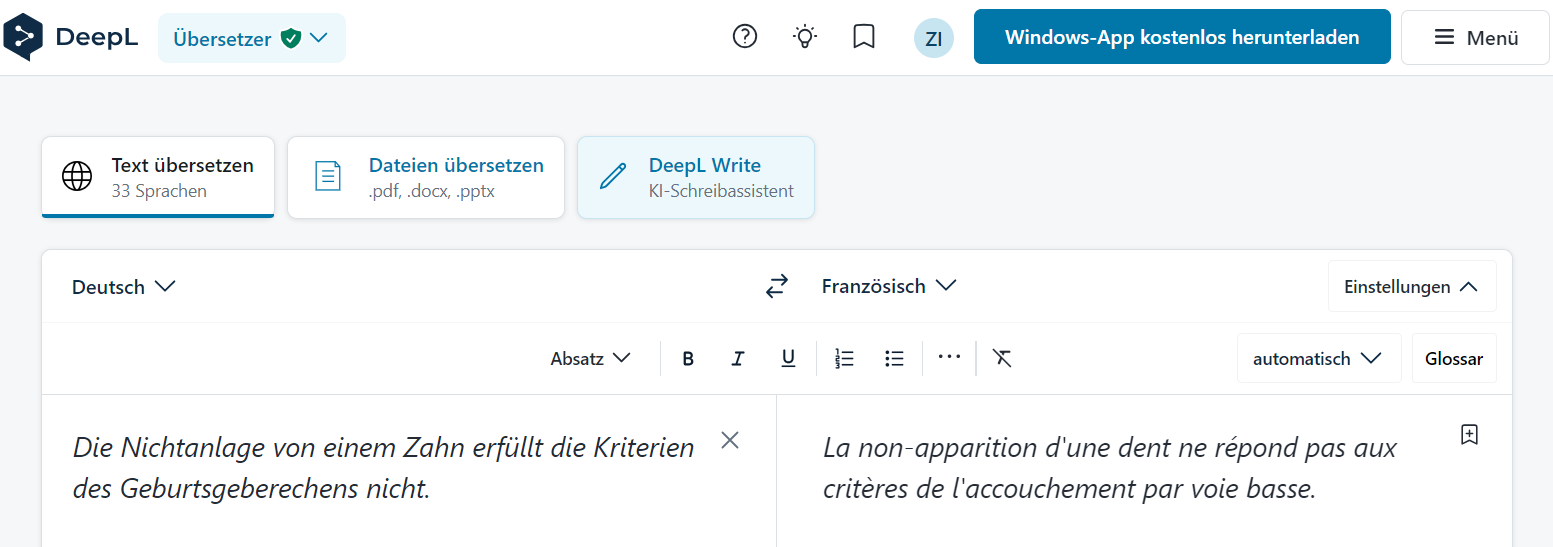The width and height of the screenshot is (1553, 547).
Task: Save translation with bookmark-plus icon
Action: tap(1469, 434)
